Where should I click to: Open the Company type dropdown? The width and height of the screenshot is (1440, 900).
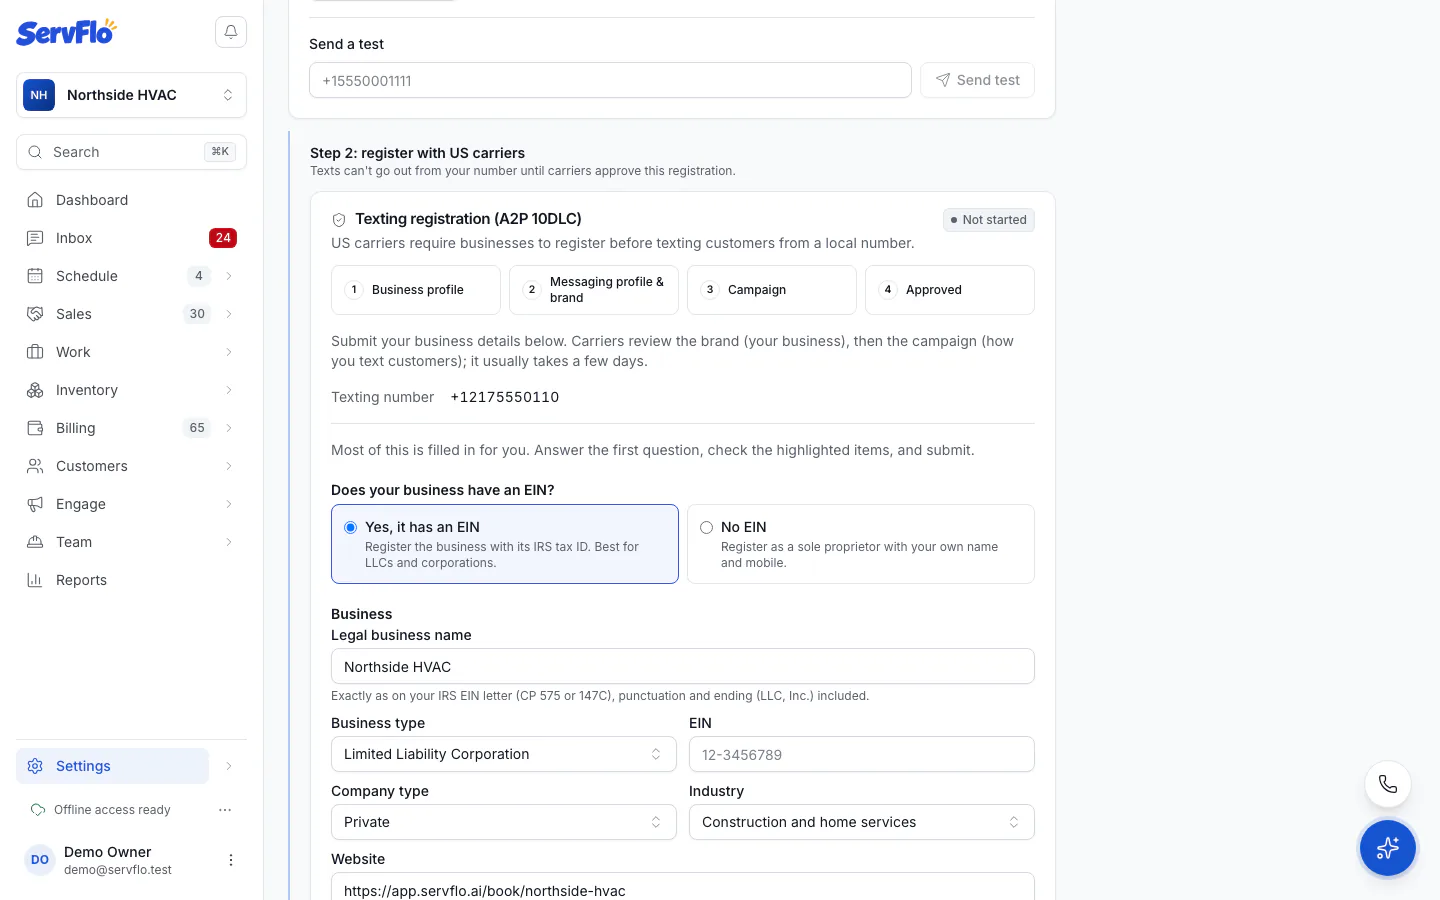click(504, 822)
